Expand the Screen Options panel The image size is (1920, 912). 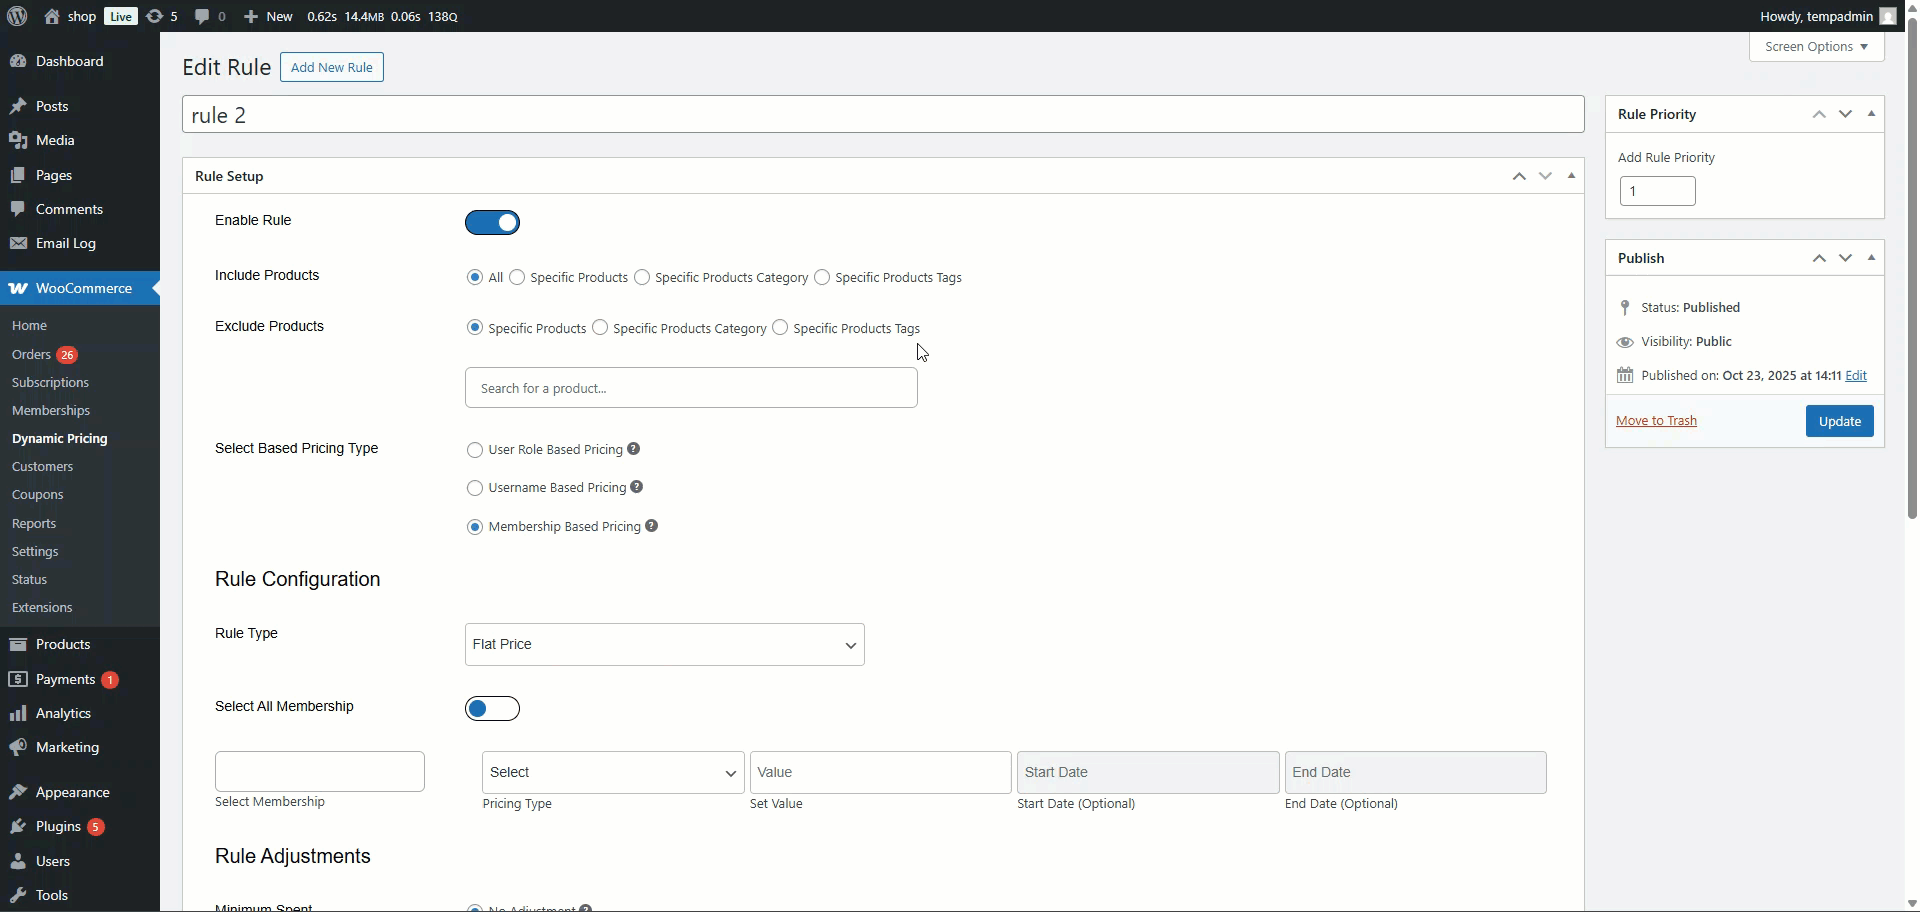(x=1816, y=46)
